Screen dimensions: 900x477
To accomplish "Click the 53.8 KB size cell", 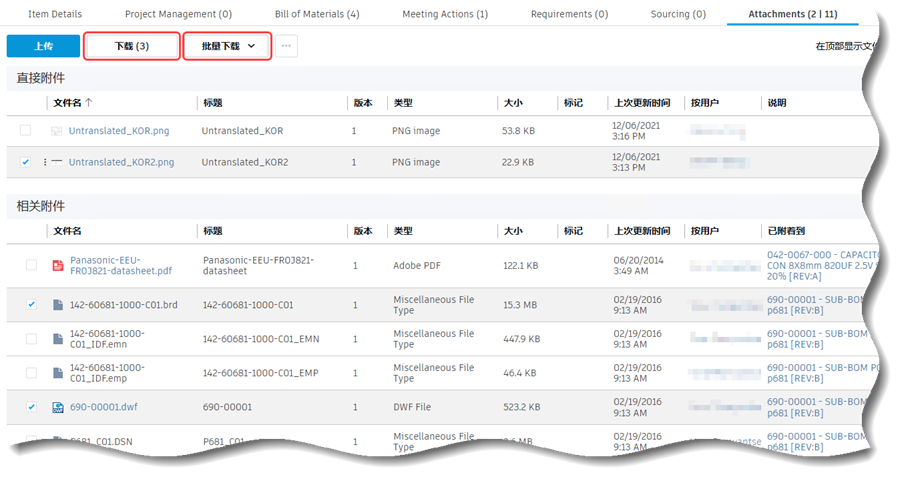I will point(518,131).
